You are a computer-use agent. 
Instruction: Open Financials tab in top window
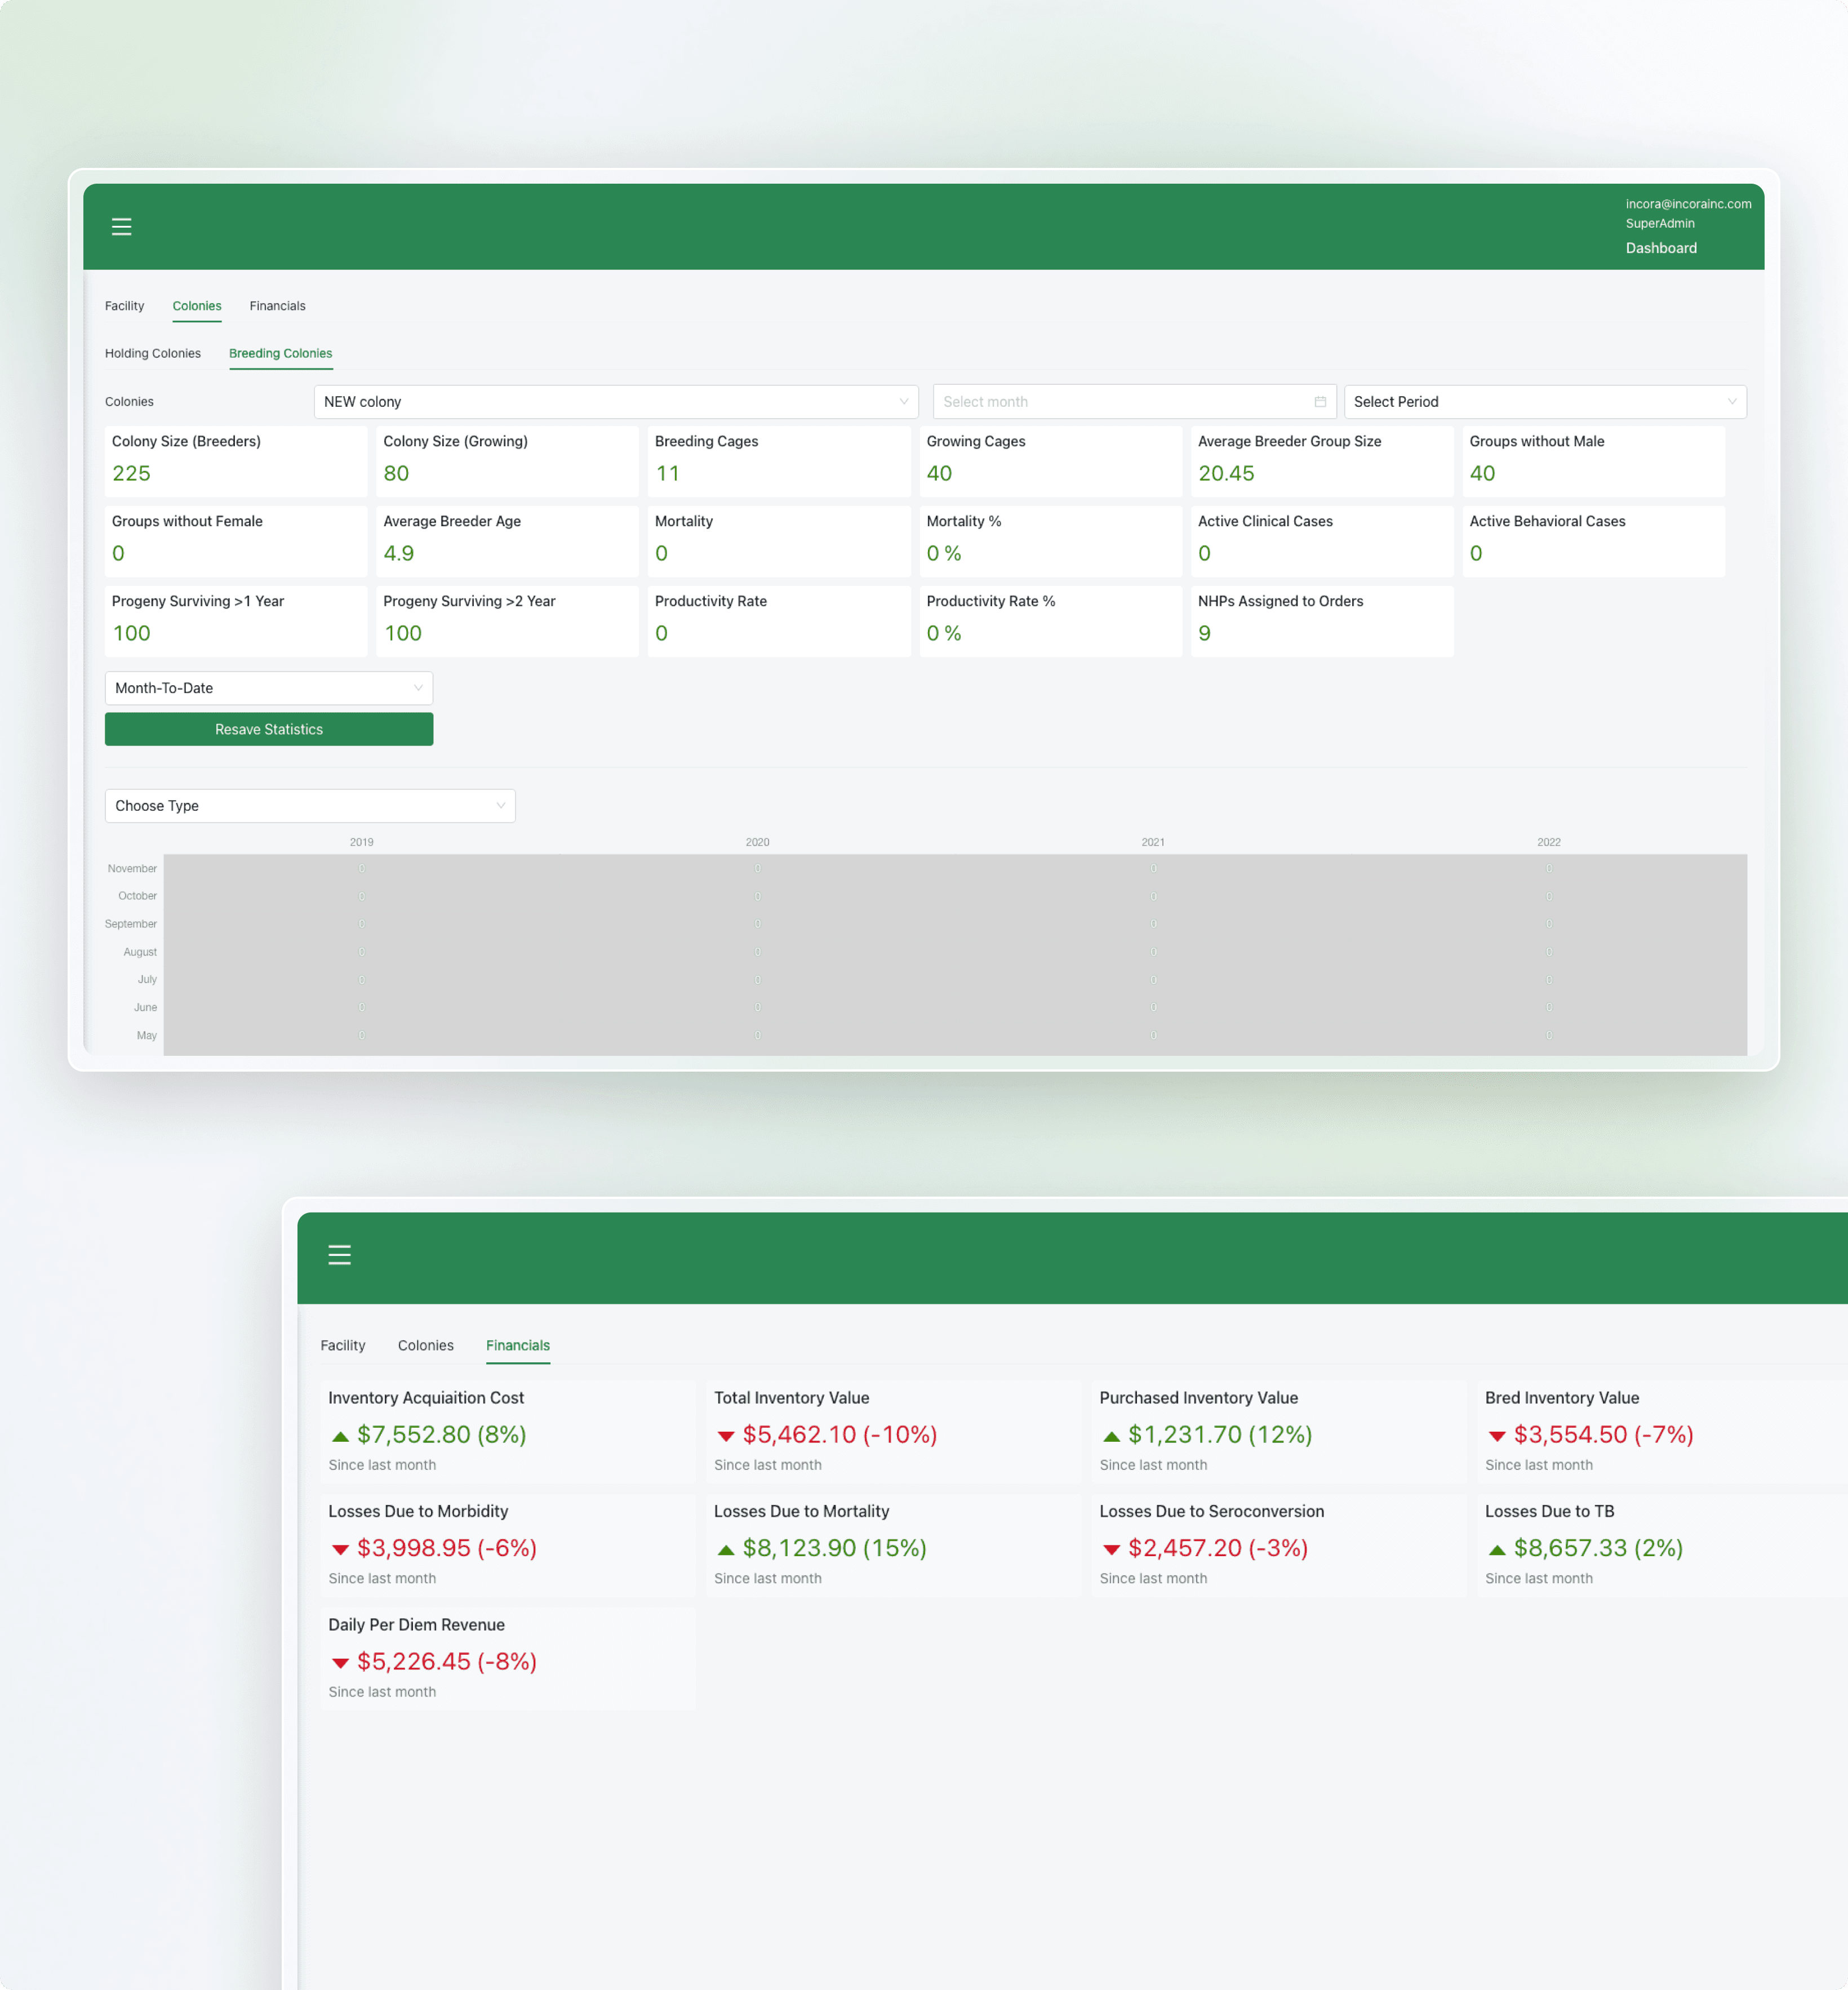pos(277,306)
